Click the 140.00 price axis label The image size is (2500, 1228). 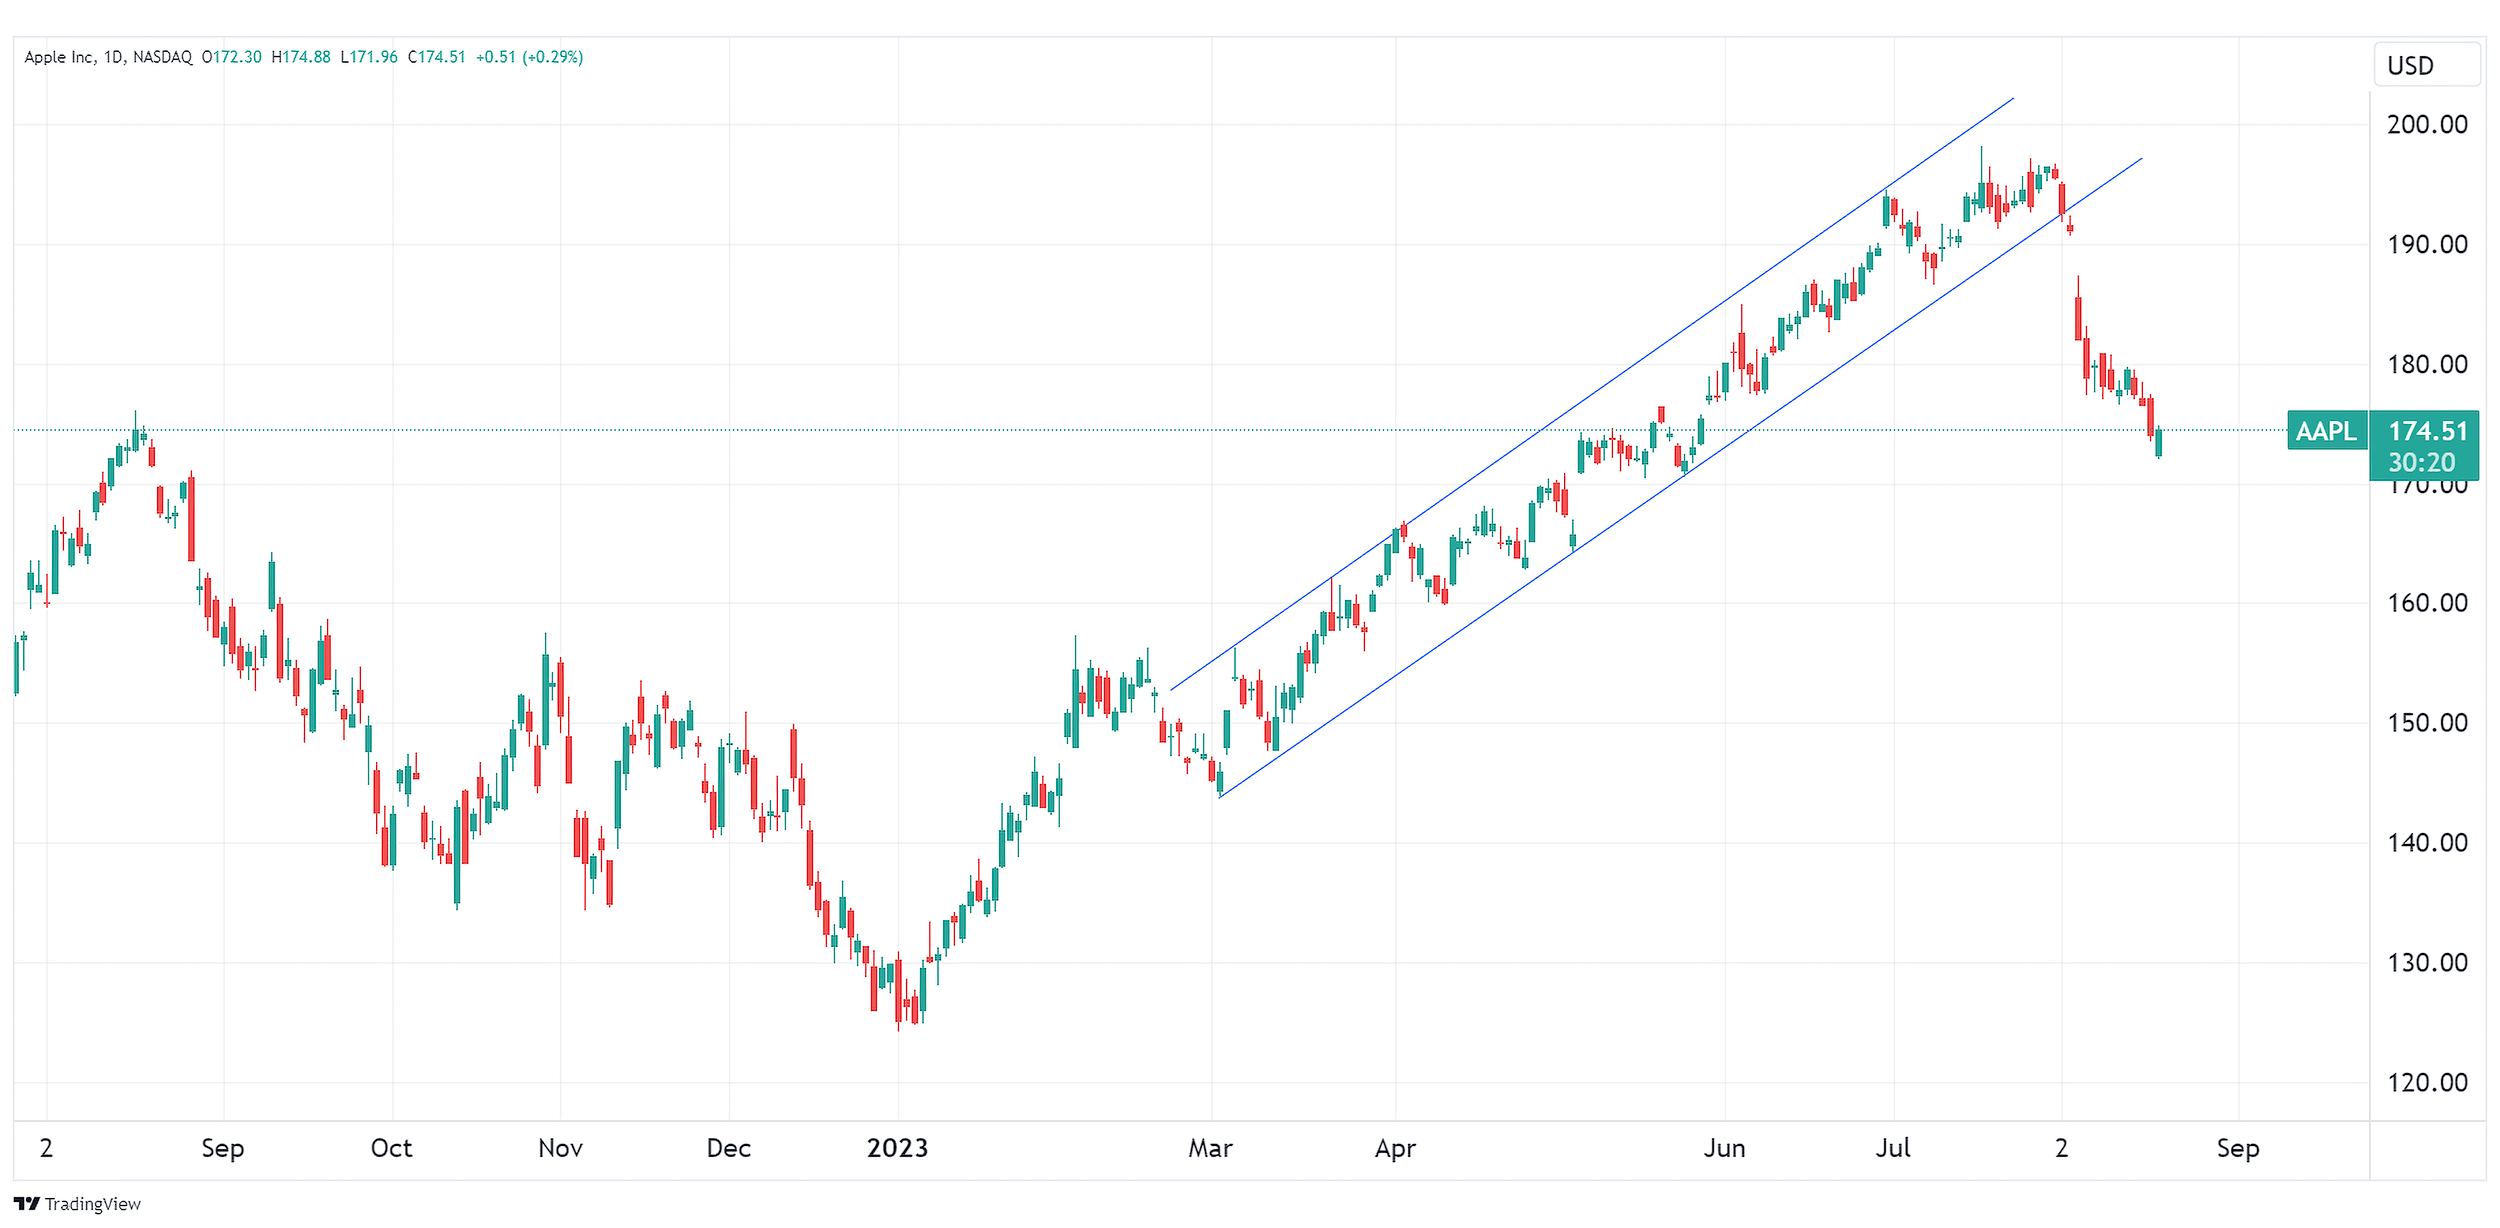[2427, 843]
